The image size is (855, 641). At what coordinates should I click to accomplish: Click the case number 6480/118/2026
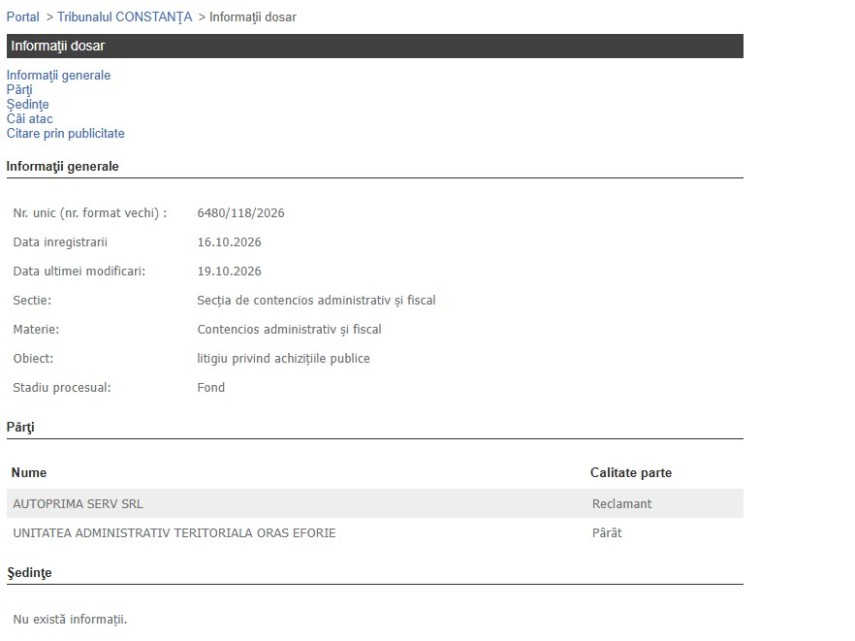240,213
